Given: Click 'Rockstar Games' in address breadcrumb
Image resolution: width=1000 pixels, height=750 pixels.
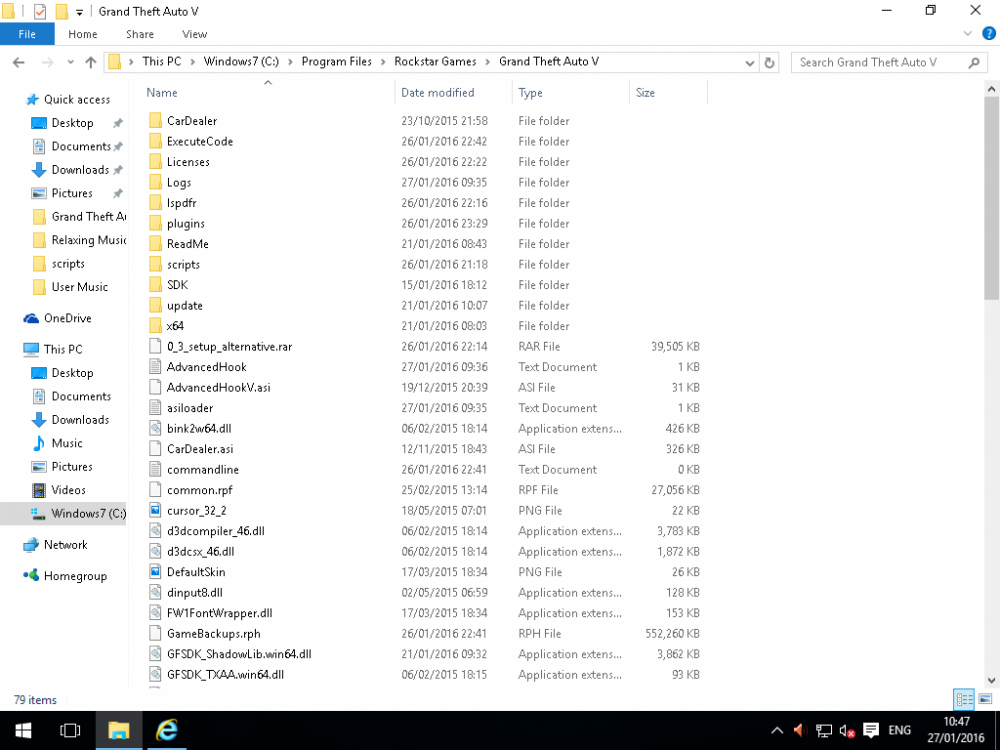Looking at the screenshot, I should coord(435,62).
